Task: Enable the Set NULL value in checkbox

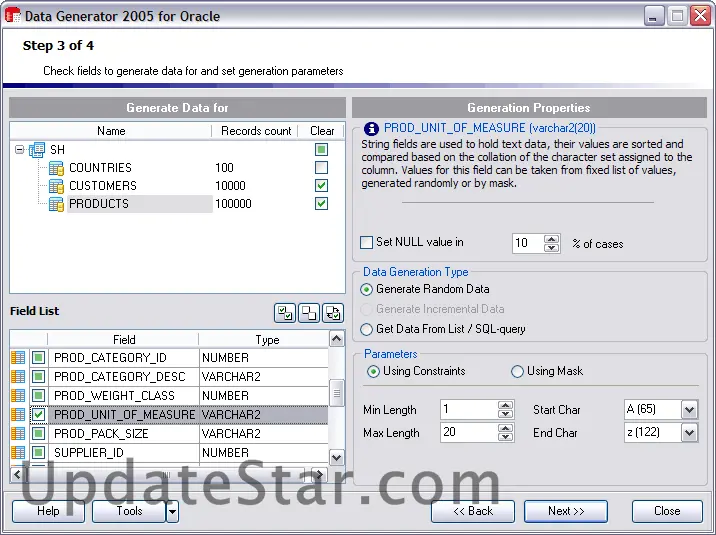Action: tap(366, 242)
